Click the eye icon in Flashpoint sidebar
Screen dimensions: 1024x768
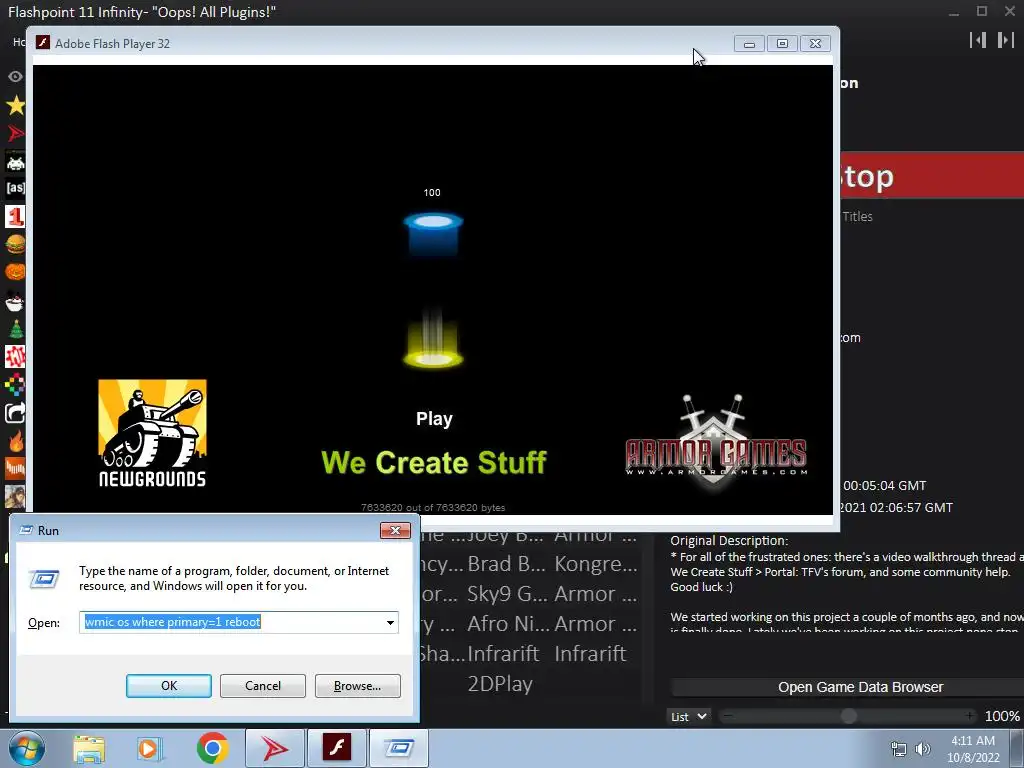[15, 76]
